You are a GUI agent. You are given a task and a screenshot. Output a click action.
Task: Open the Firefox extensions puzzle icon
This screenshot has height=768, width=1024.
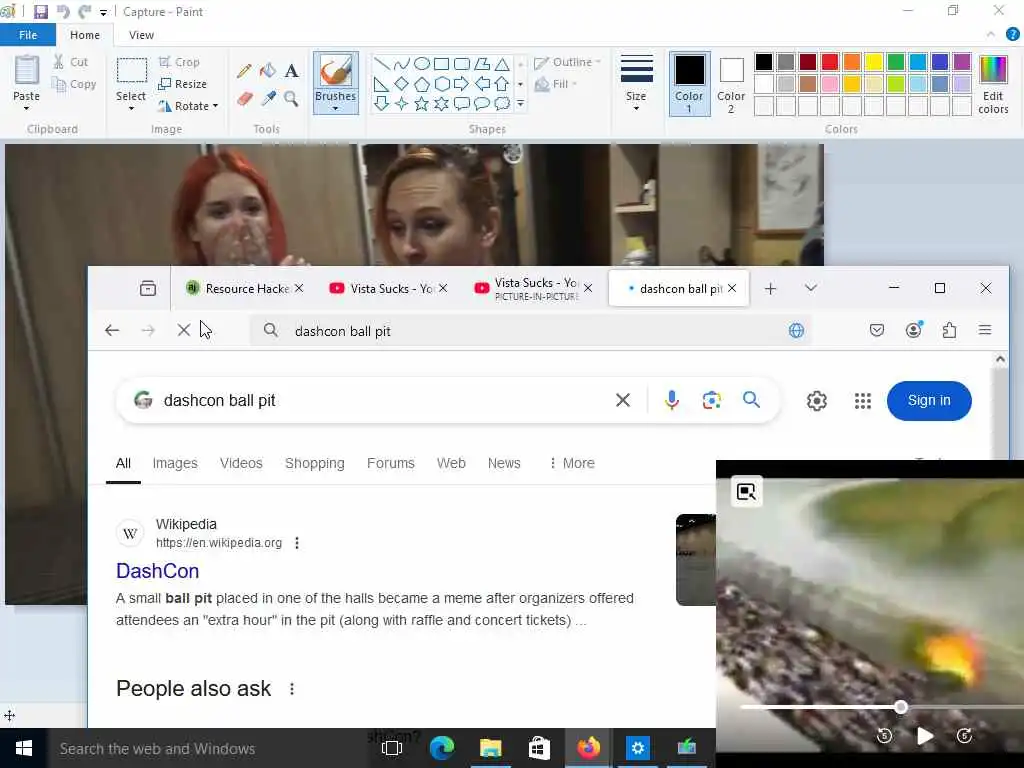click(950, 330)
